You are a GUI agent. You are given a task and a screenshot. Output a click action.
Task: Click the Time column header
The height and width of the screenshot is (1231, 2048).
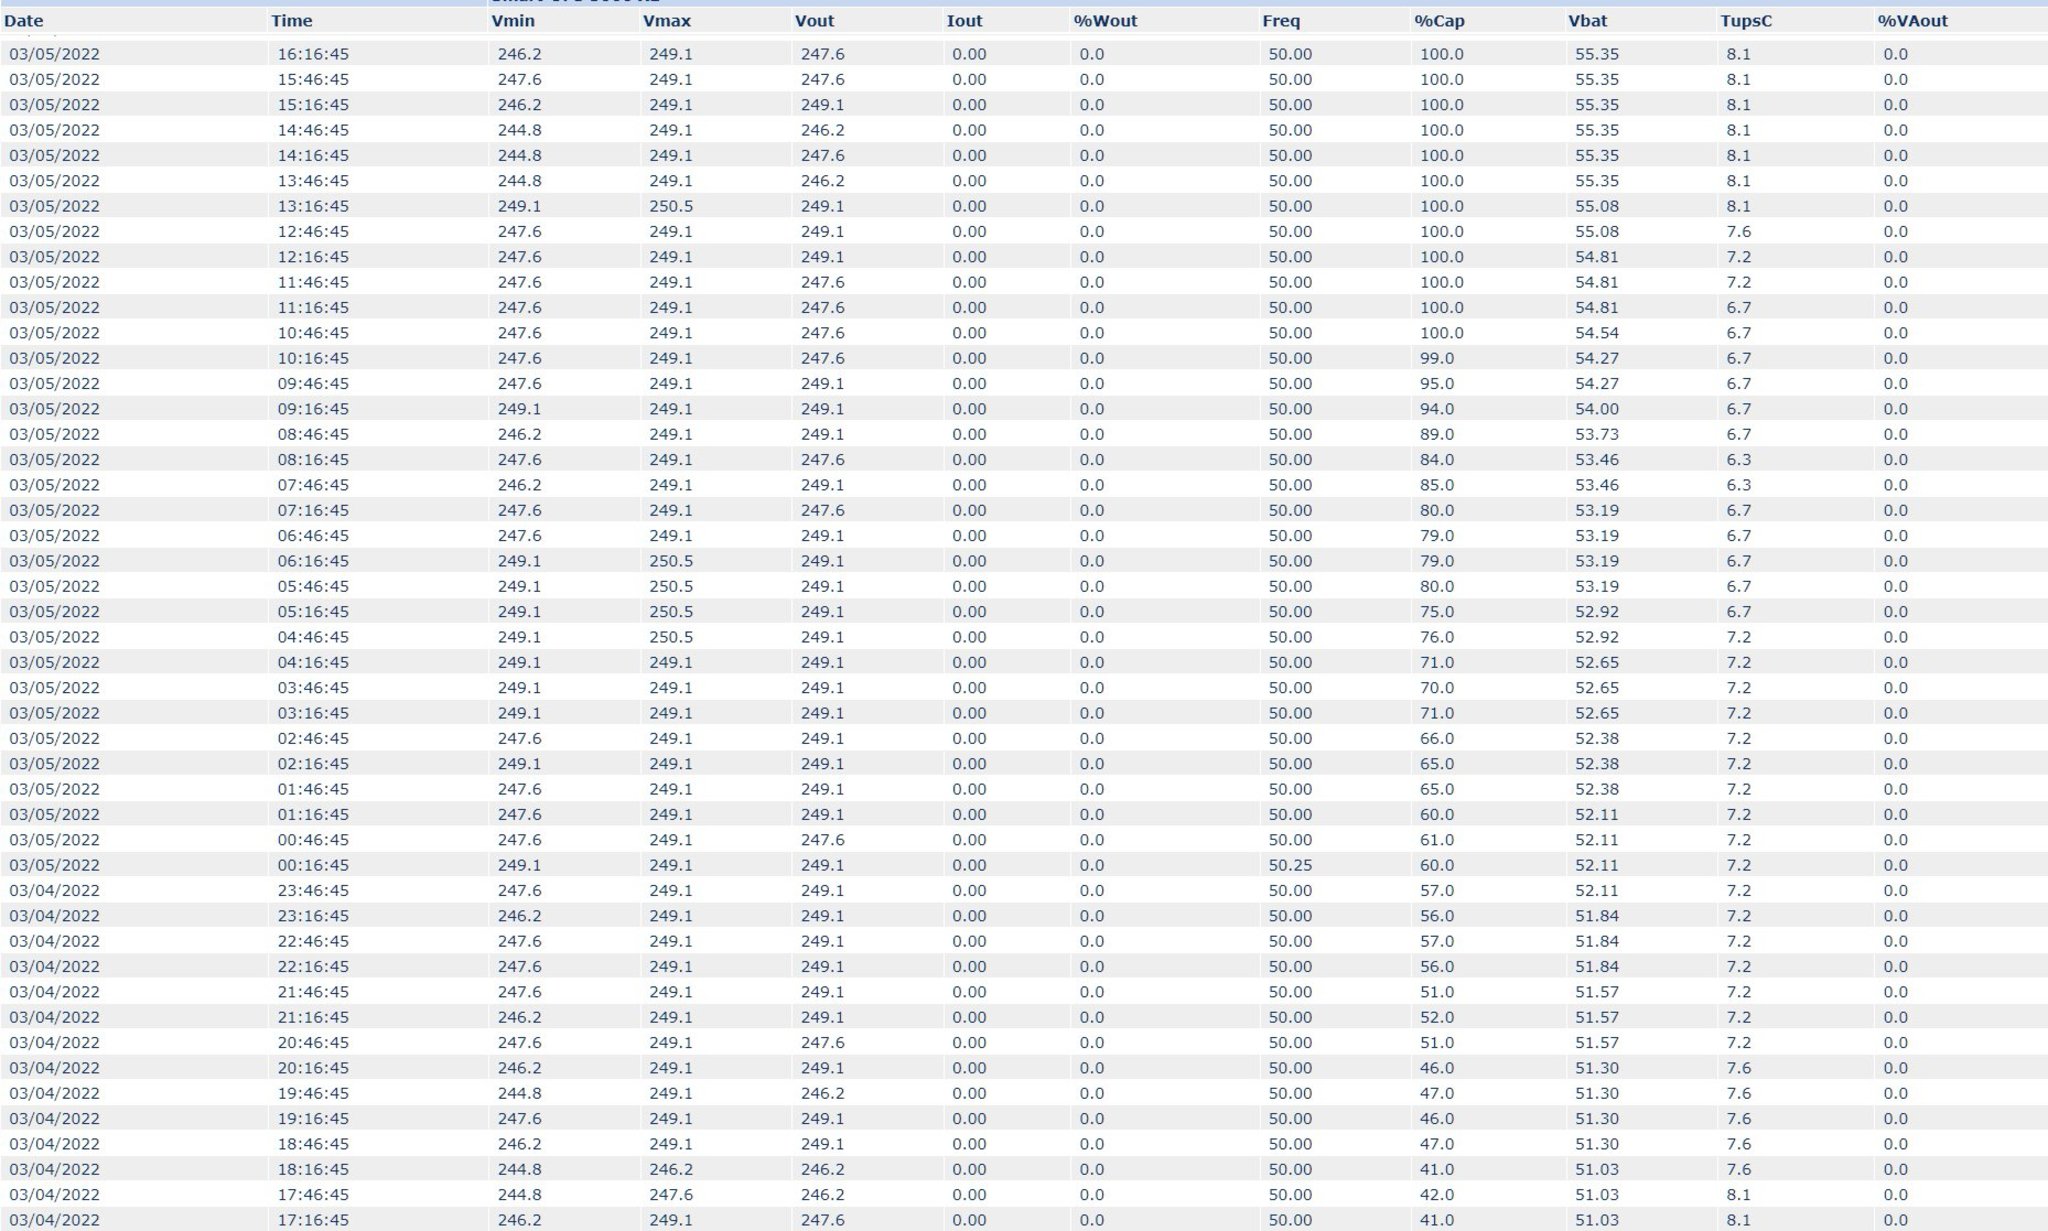pyautogui.click(x=292, y=21)
